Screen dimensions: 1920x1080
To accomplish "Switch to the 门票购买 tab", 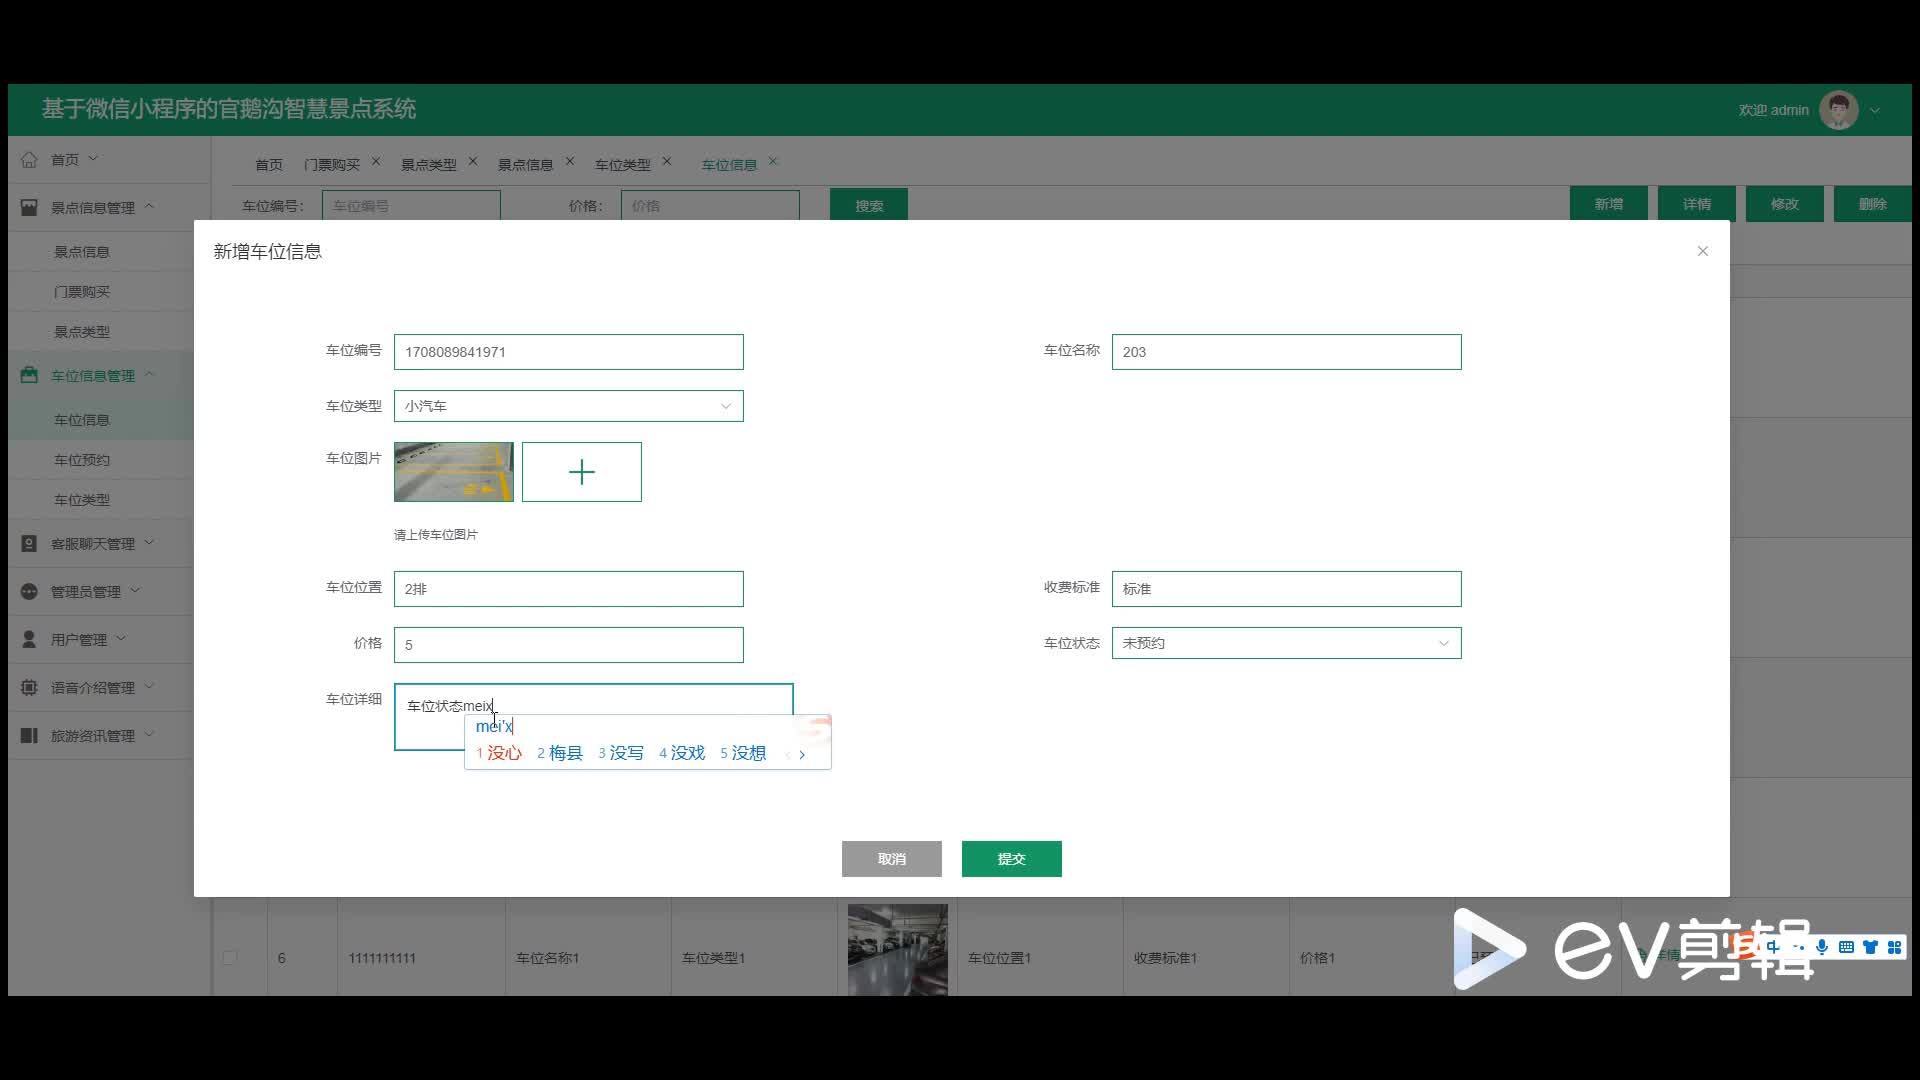I will click(332, 164).
